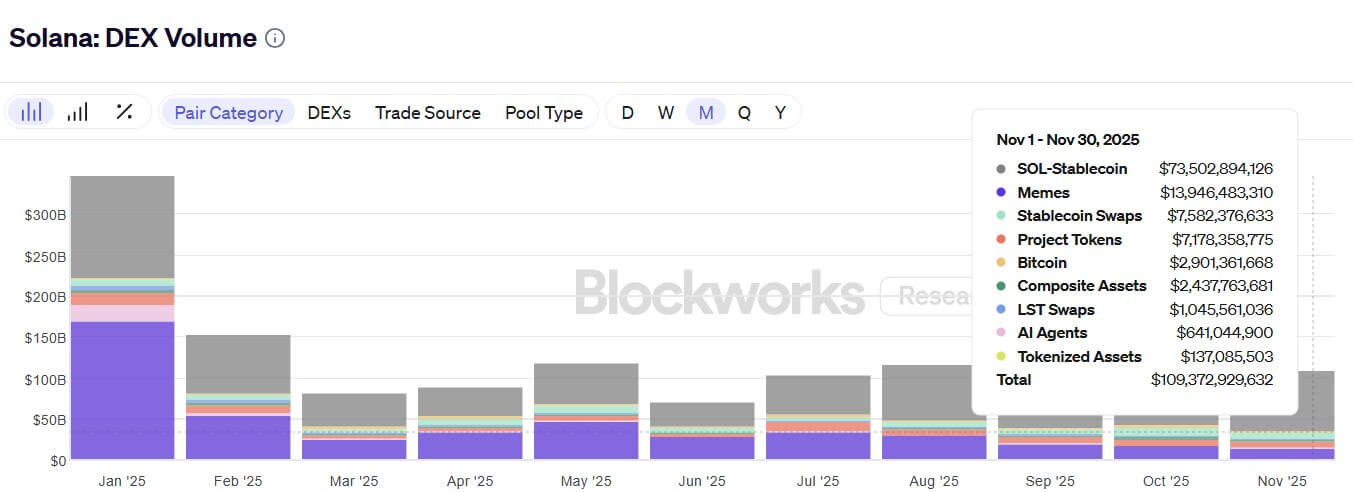Click the info icon next to DEX Volume

(275, 39)
